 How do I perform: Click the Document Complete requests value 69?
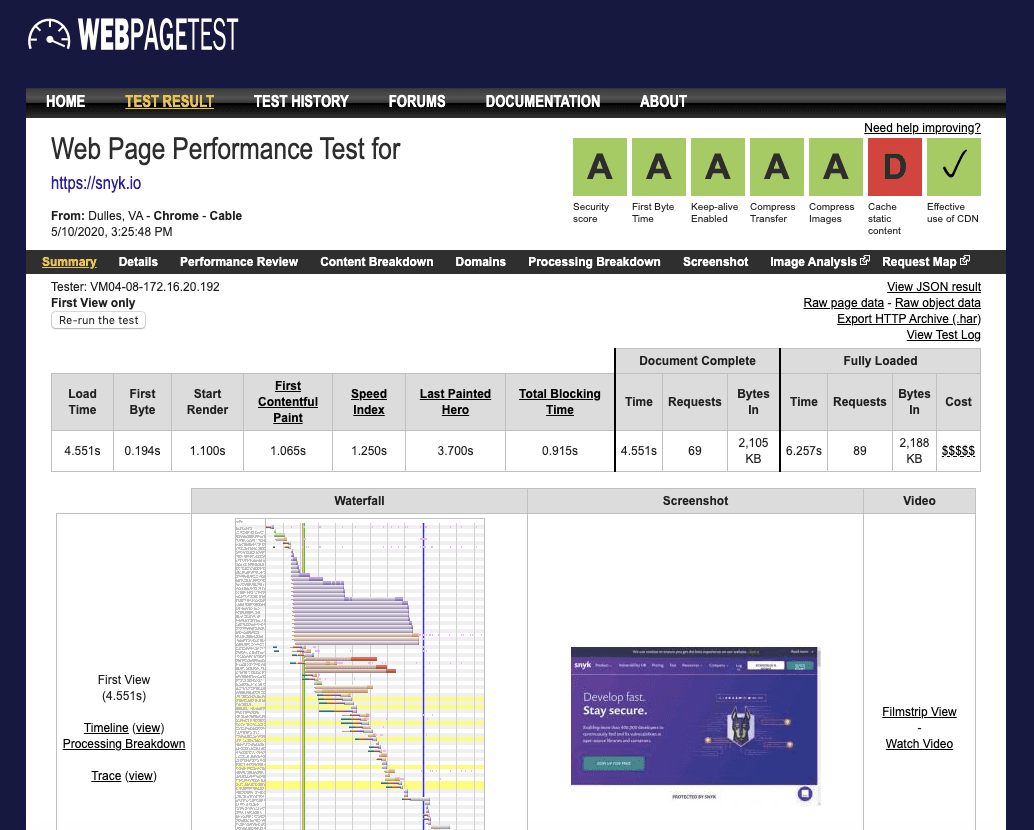(695, 451)
